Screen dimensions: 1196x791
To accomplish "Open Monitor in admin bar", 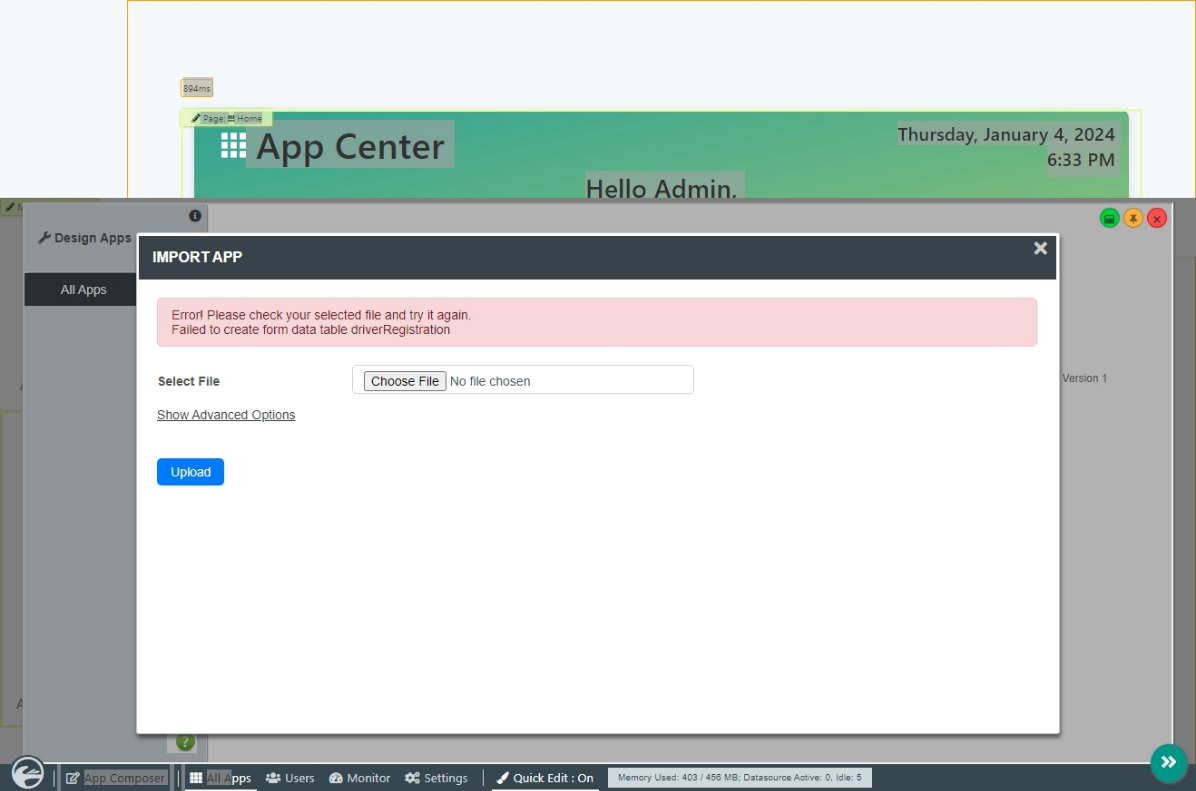I will (x=359, y=778).
